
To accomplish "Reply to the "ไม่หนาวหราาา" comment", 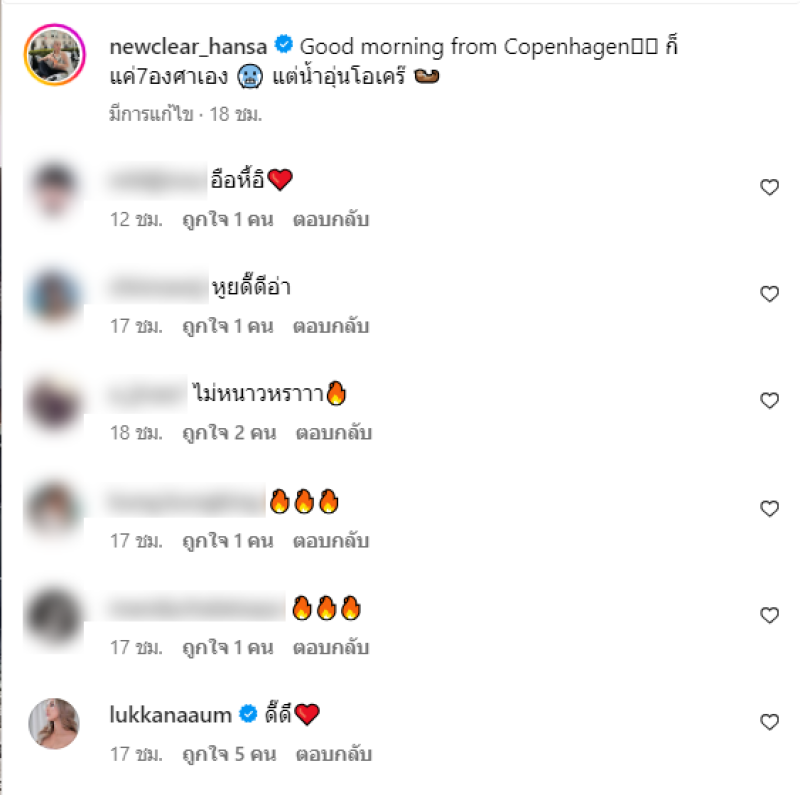I will coord(334,433).
